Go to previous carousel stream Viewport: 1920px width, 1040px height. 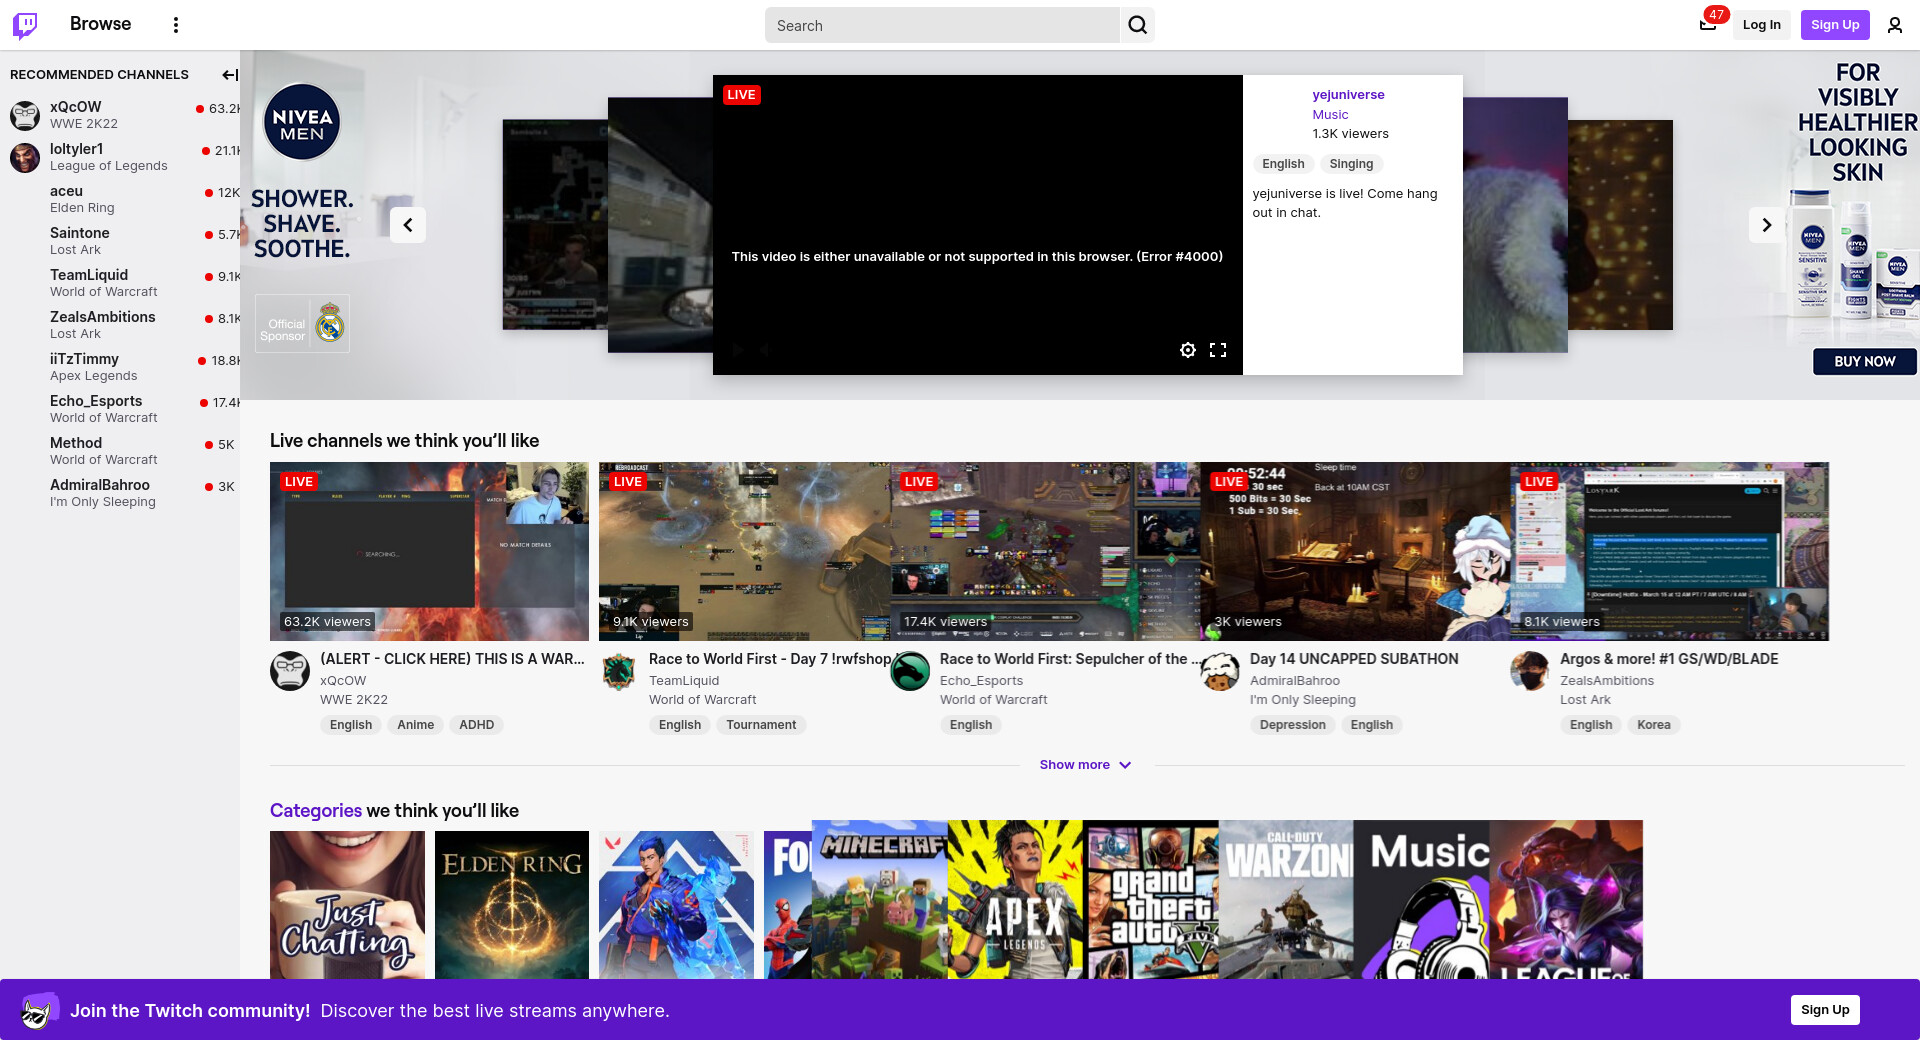click(408, 225)
